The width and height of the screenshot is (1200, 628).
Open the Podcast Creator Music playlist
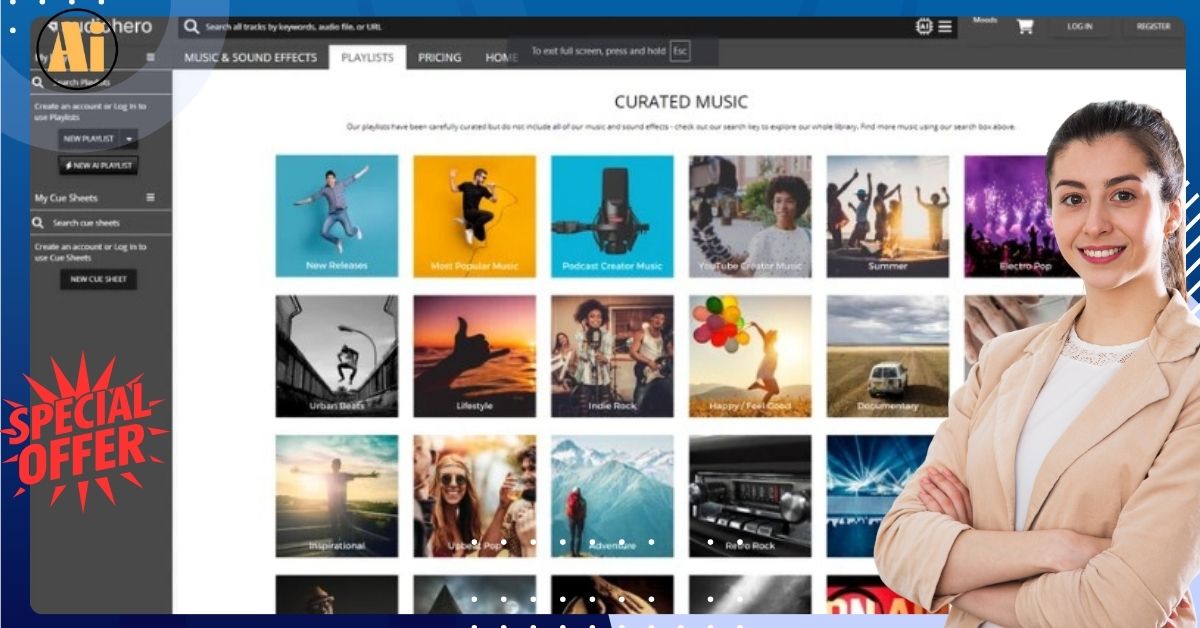click(x=612, y=216)
